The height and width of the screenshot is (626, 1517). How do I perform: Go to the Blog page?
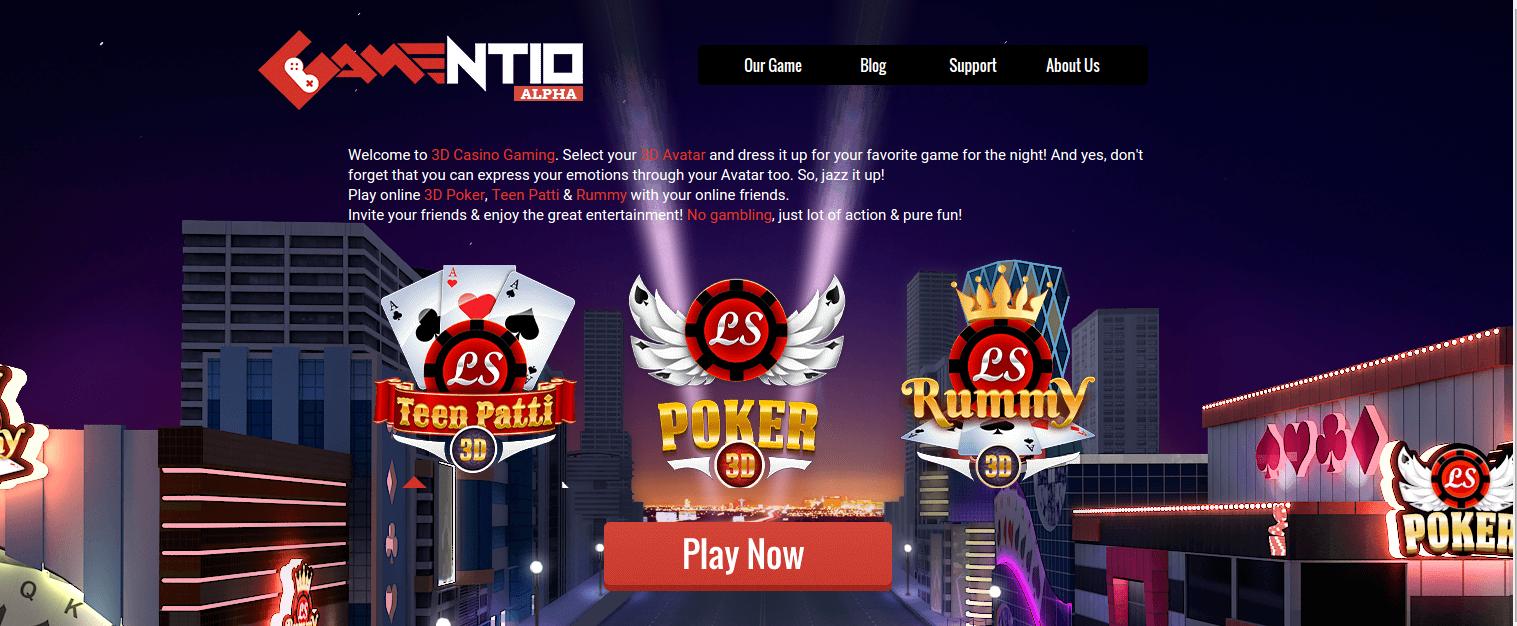coord(873,65)
